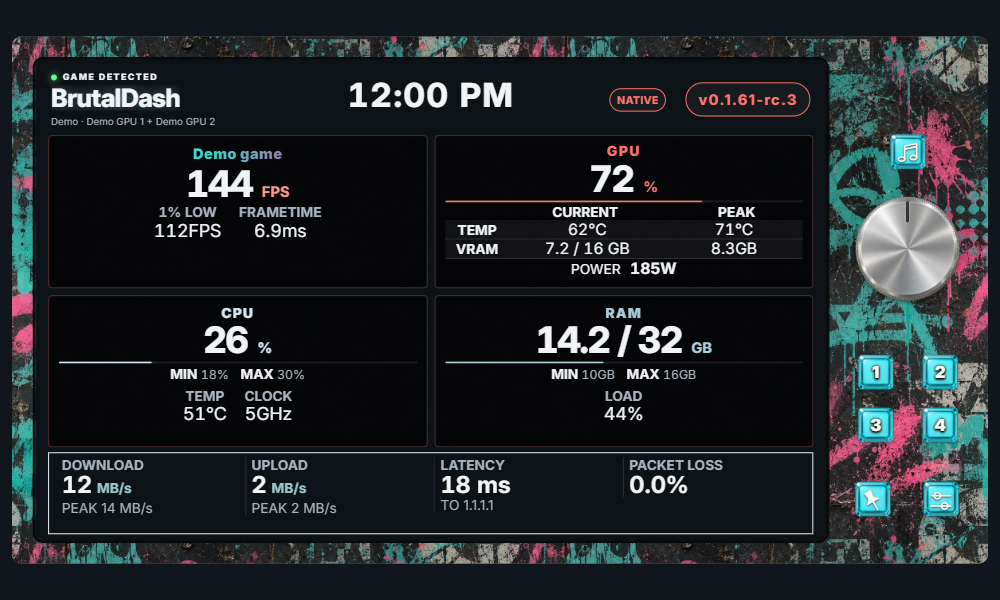The image size is (1000, 600).
Task: Click the NATIVE mode badge
Action: tap(637, 100)
